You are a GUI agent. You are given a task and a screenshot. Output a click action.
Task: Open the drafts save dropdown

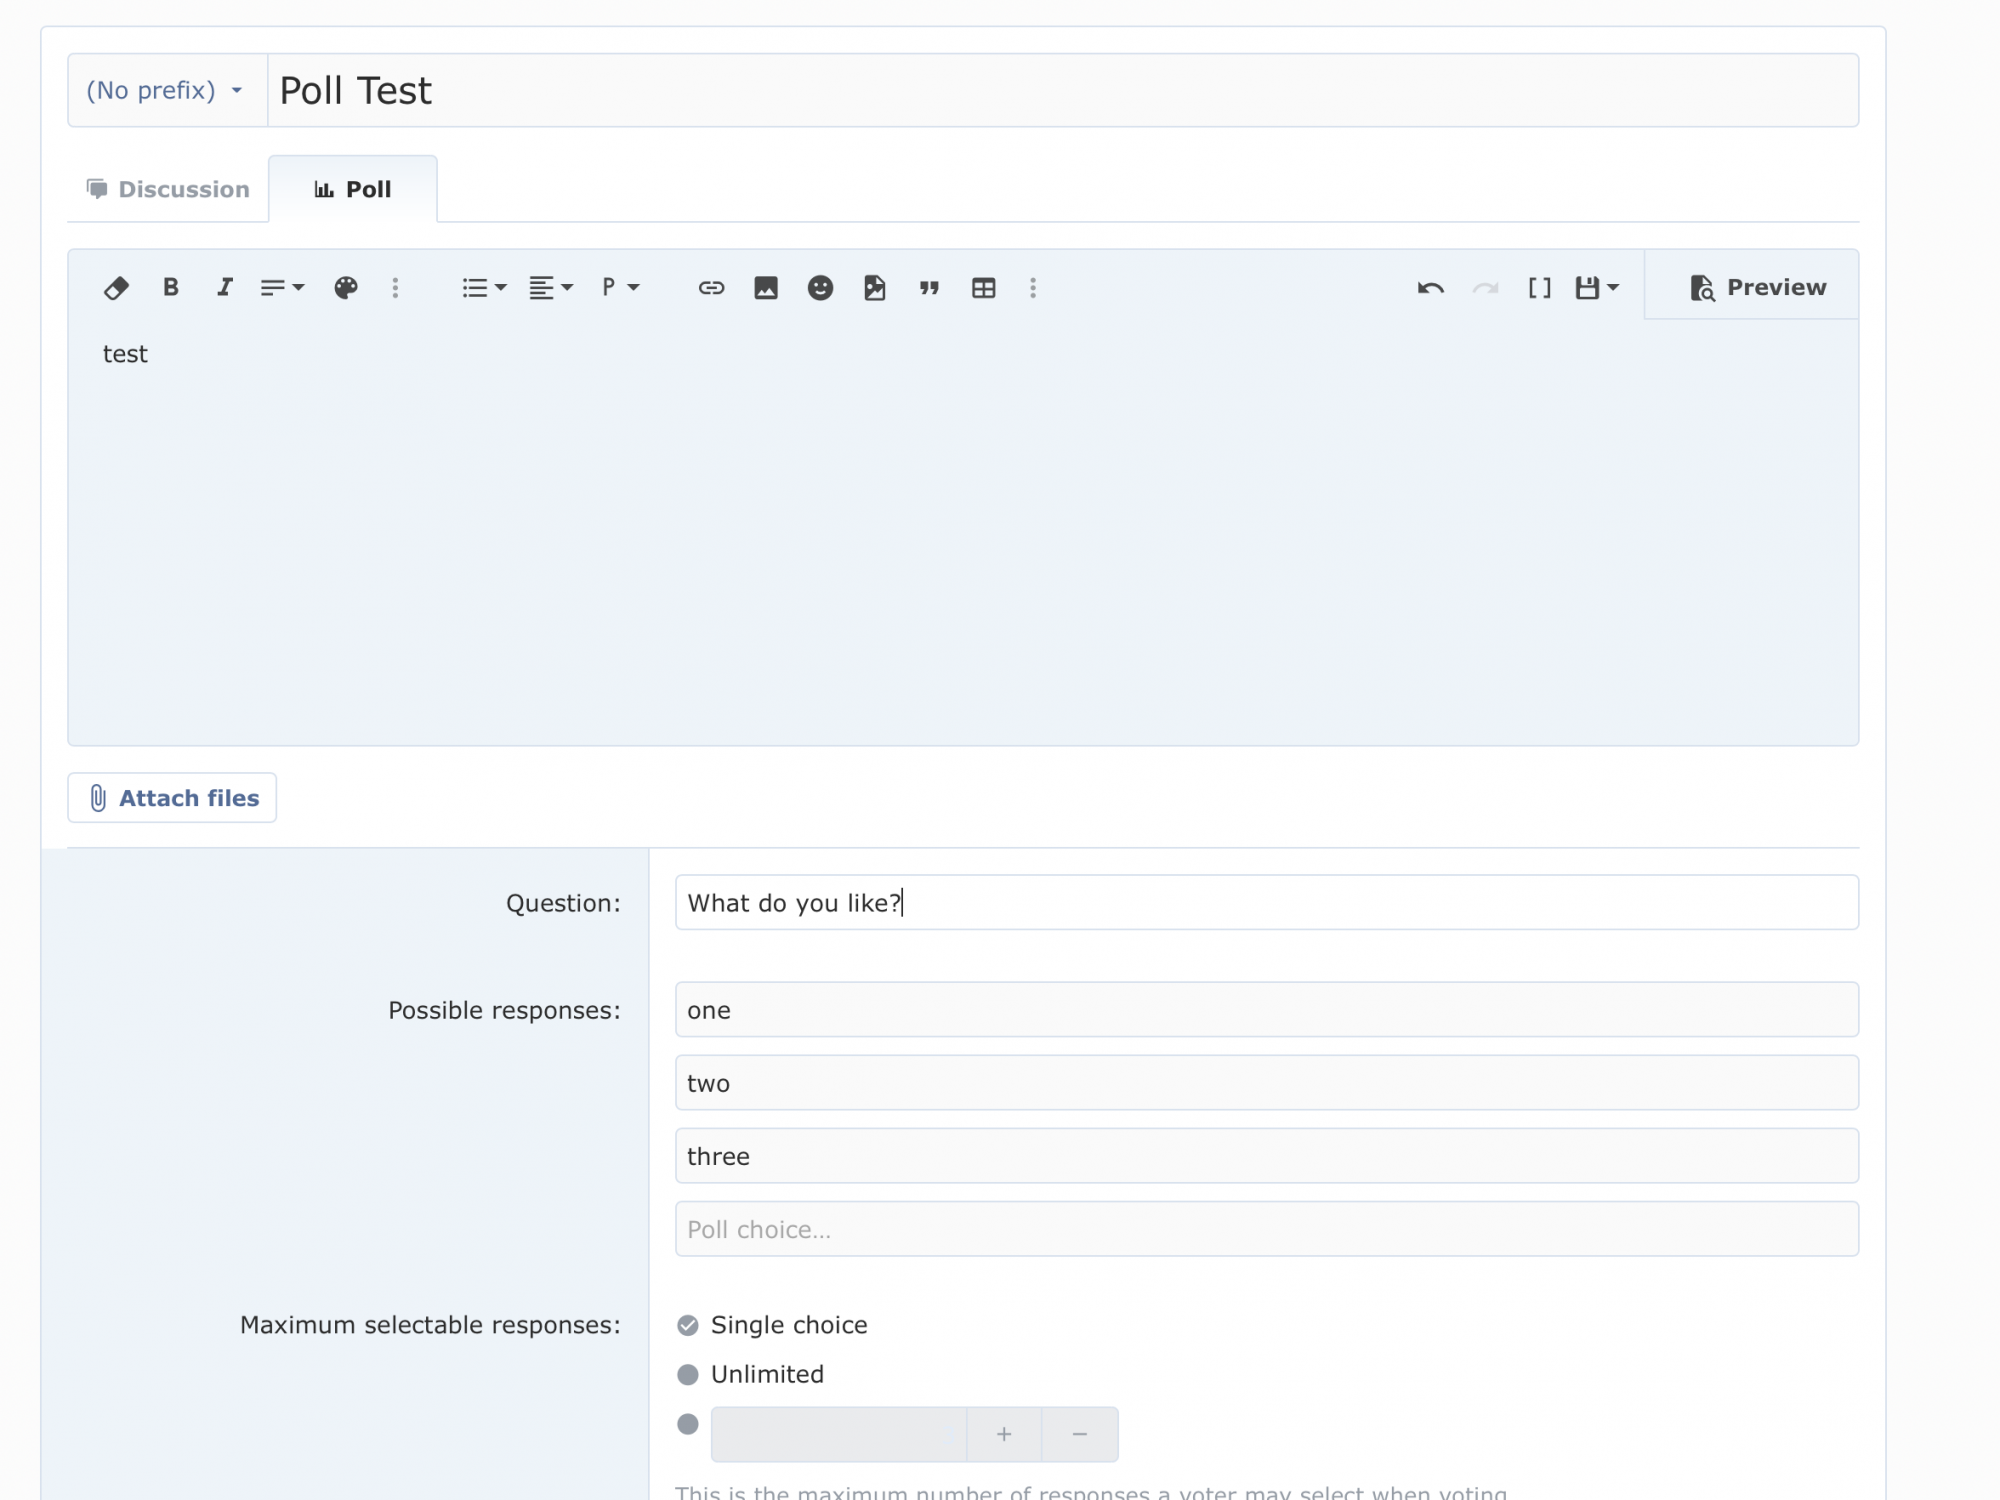tap(1597, 288)
